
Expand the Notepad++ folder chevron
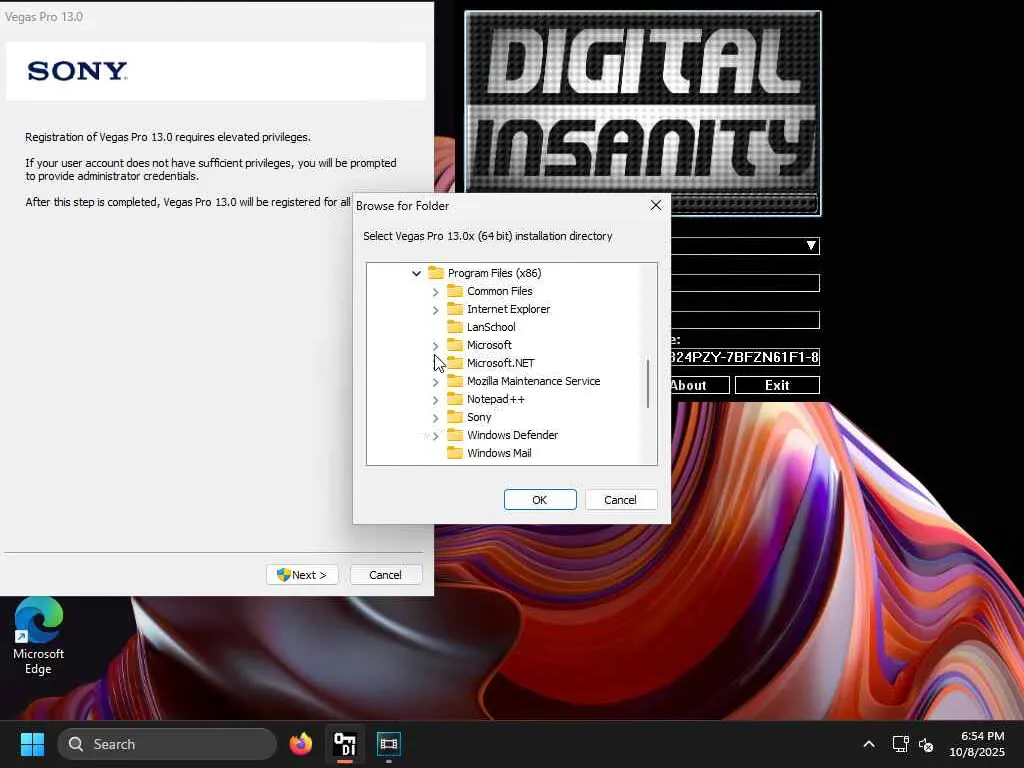436,400
